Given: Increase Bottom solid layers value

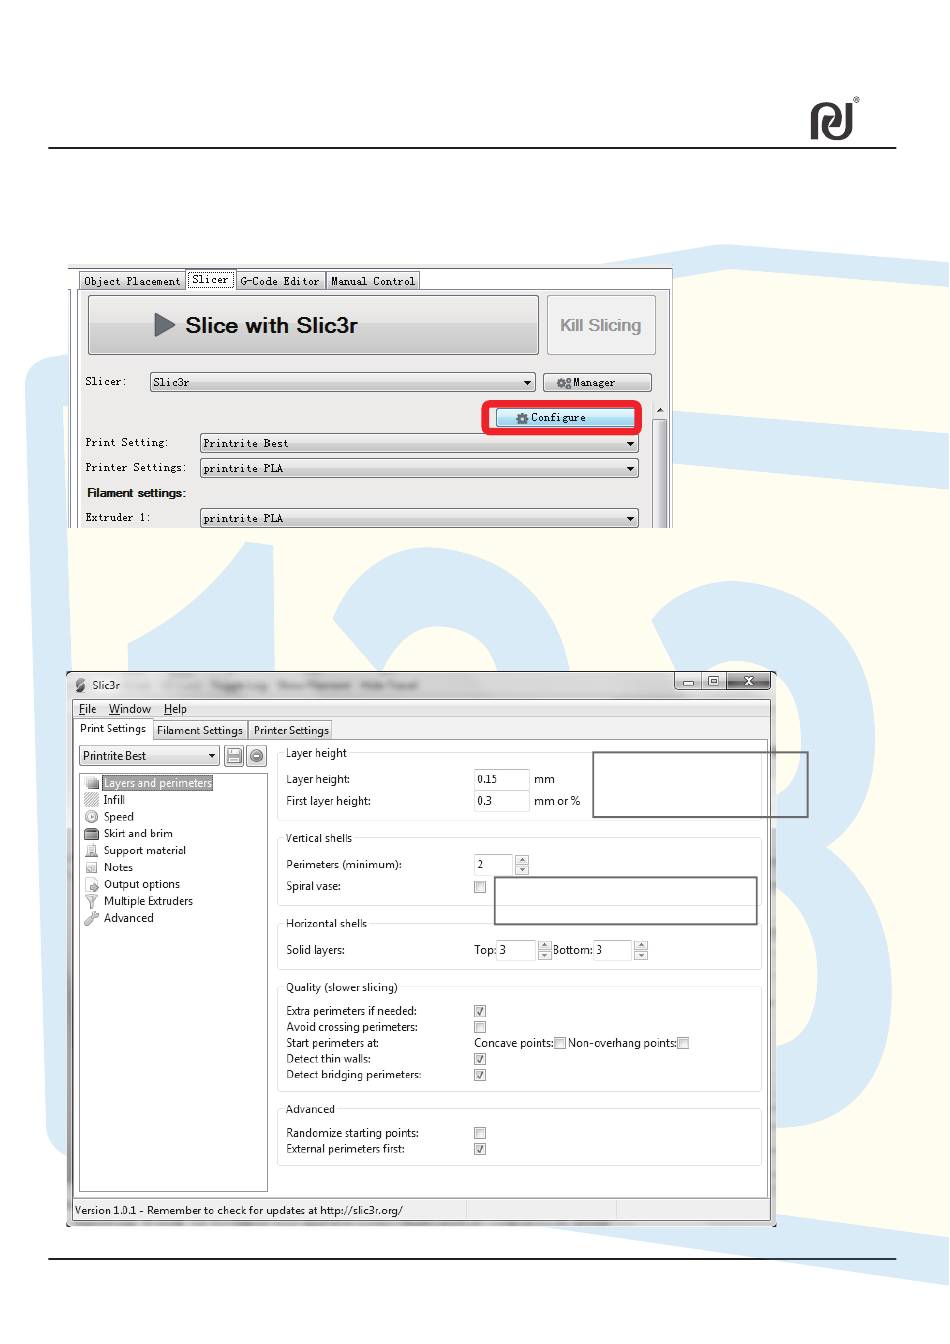Looking at the screenshot, I should (641, 945).
